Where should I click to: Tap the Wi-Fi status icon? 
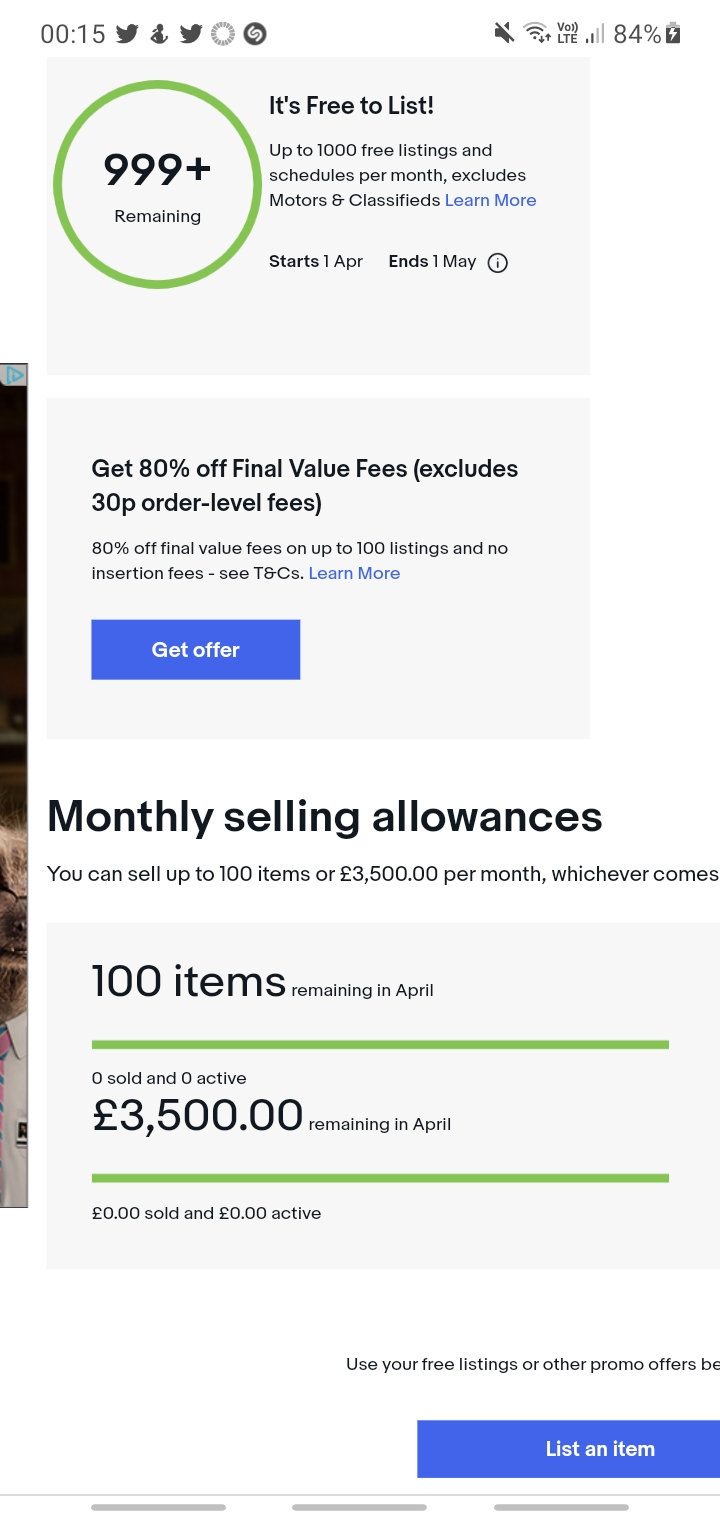538,34
